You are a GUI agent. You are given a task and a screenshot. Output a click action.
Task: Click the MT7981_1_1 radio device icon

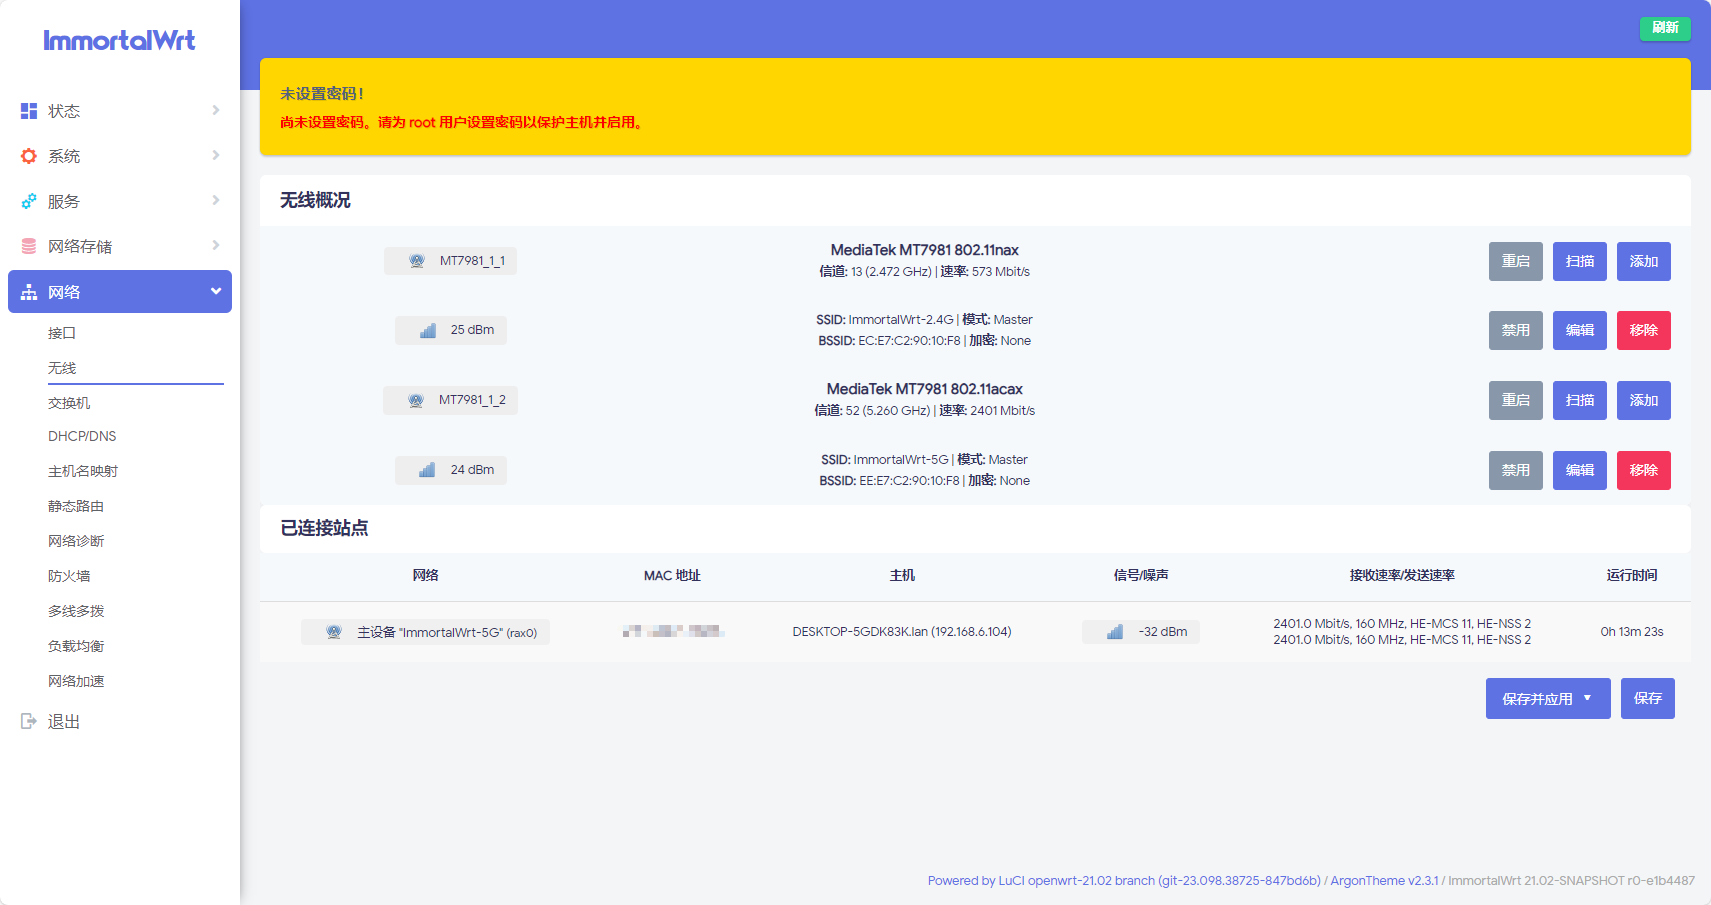(x=417, y=261)
